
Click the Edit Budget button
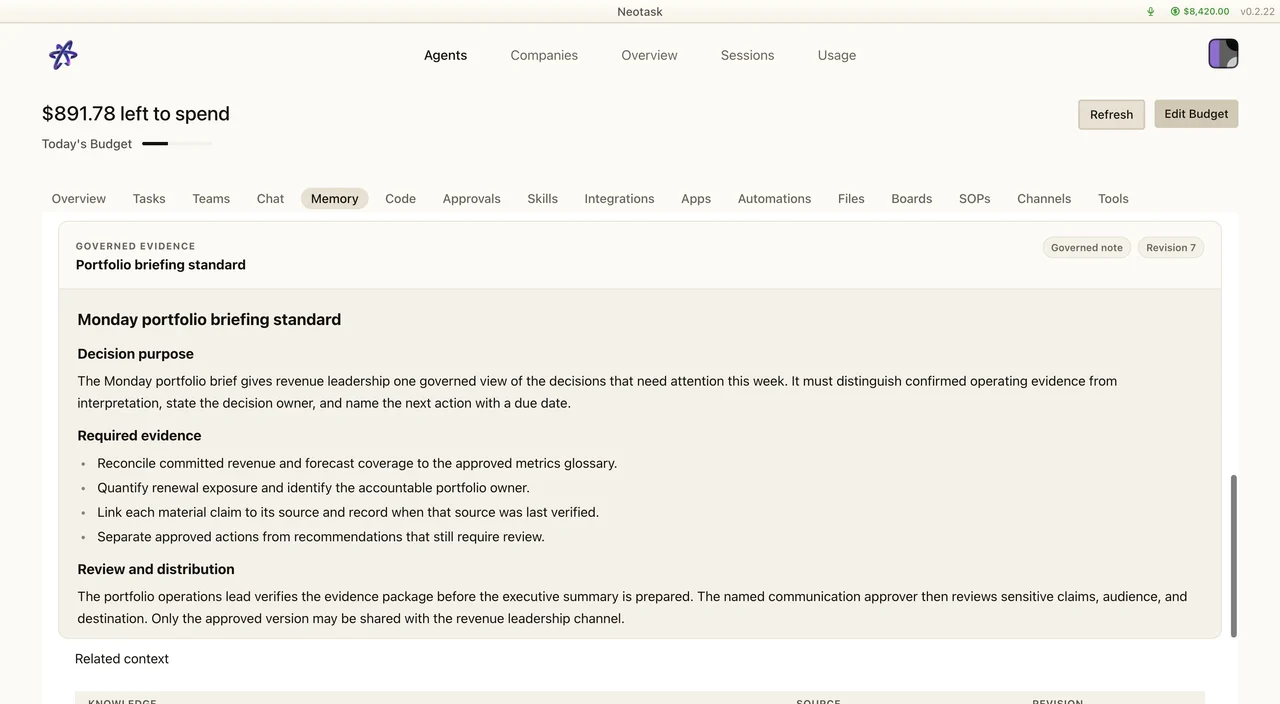pyautogui.click(x=1196, y=114)
